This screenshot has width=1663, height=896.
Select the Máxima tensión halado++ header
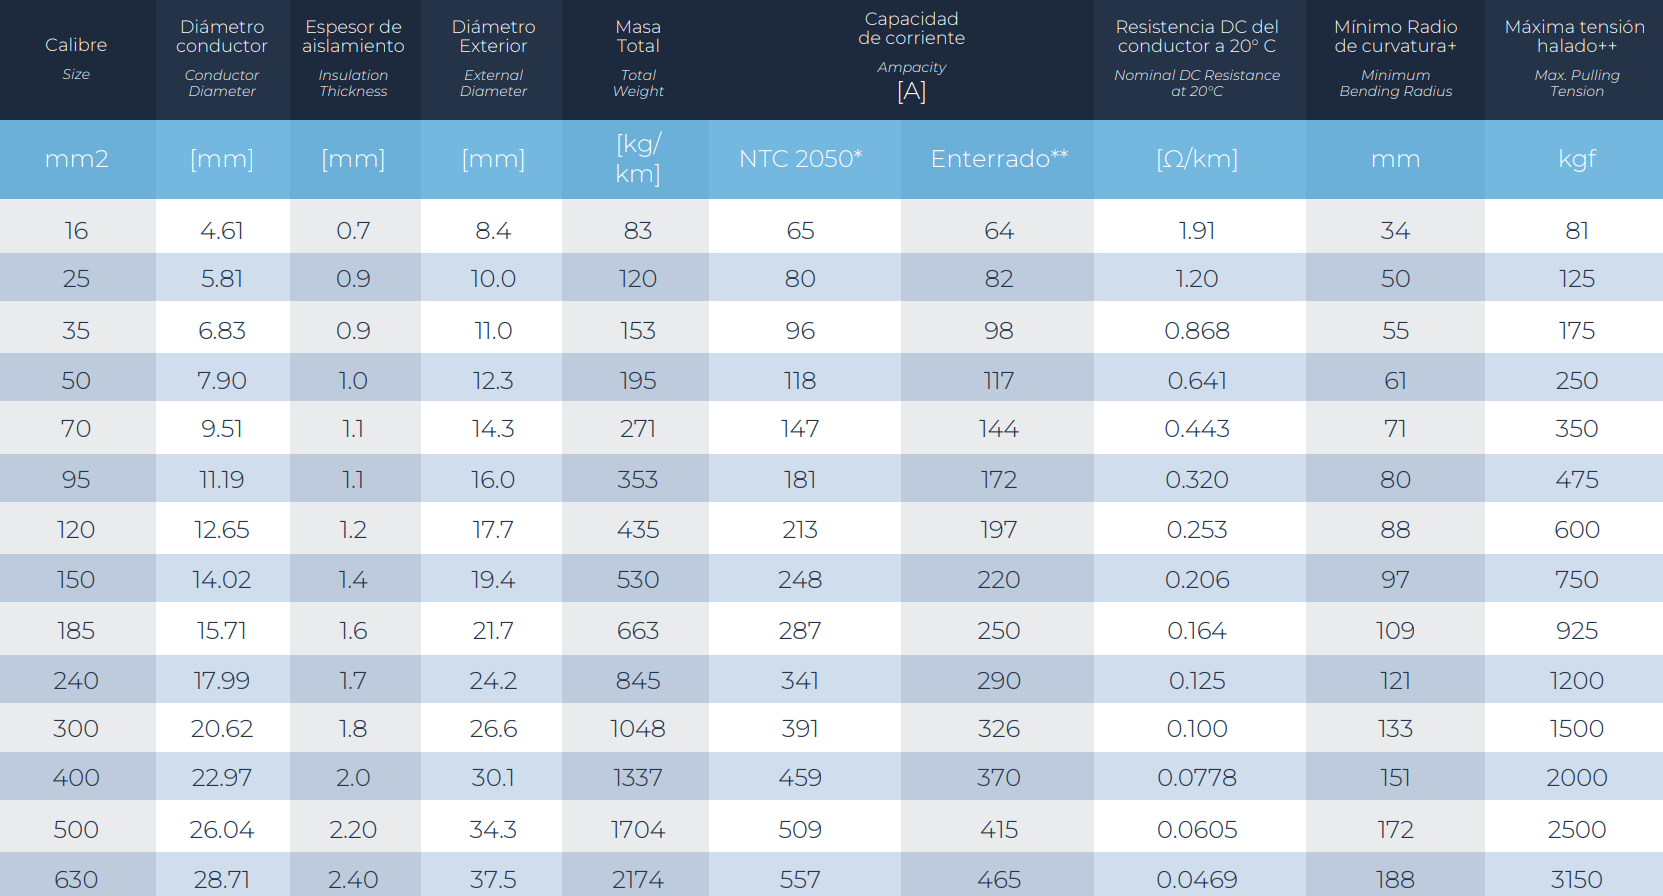pyautogui.click(x=1575, y=58)
